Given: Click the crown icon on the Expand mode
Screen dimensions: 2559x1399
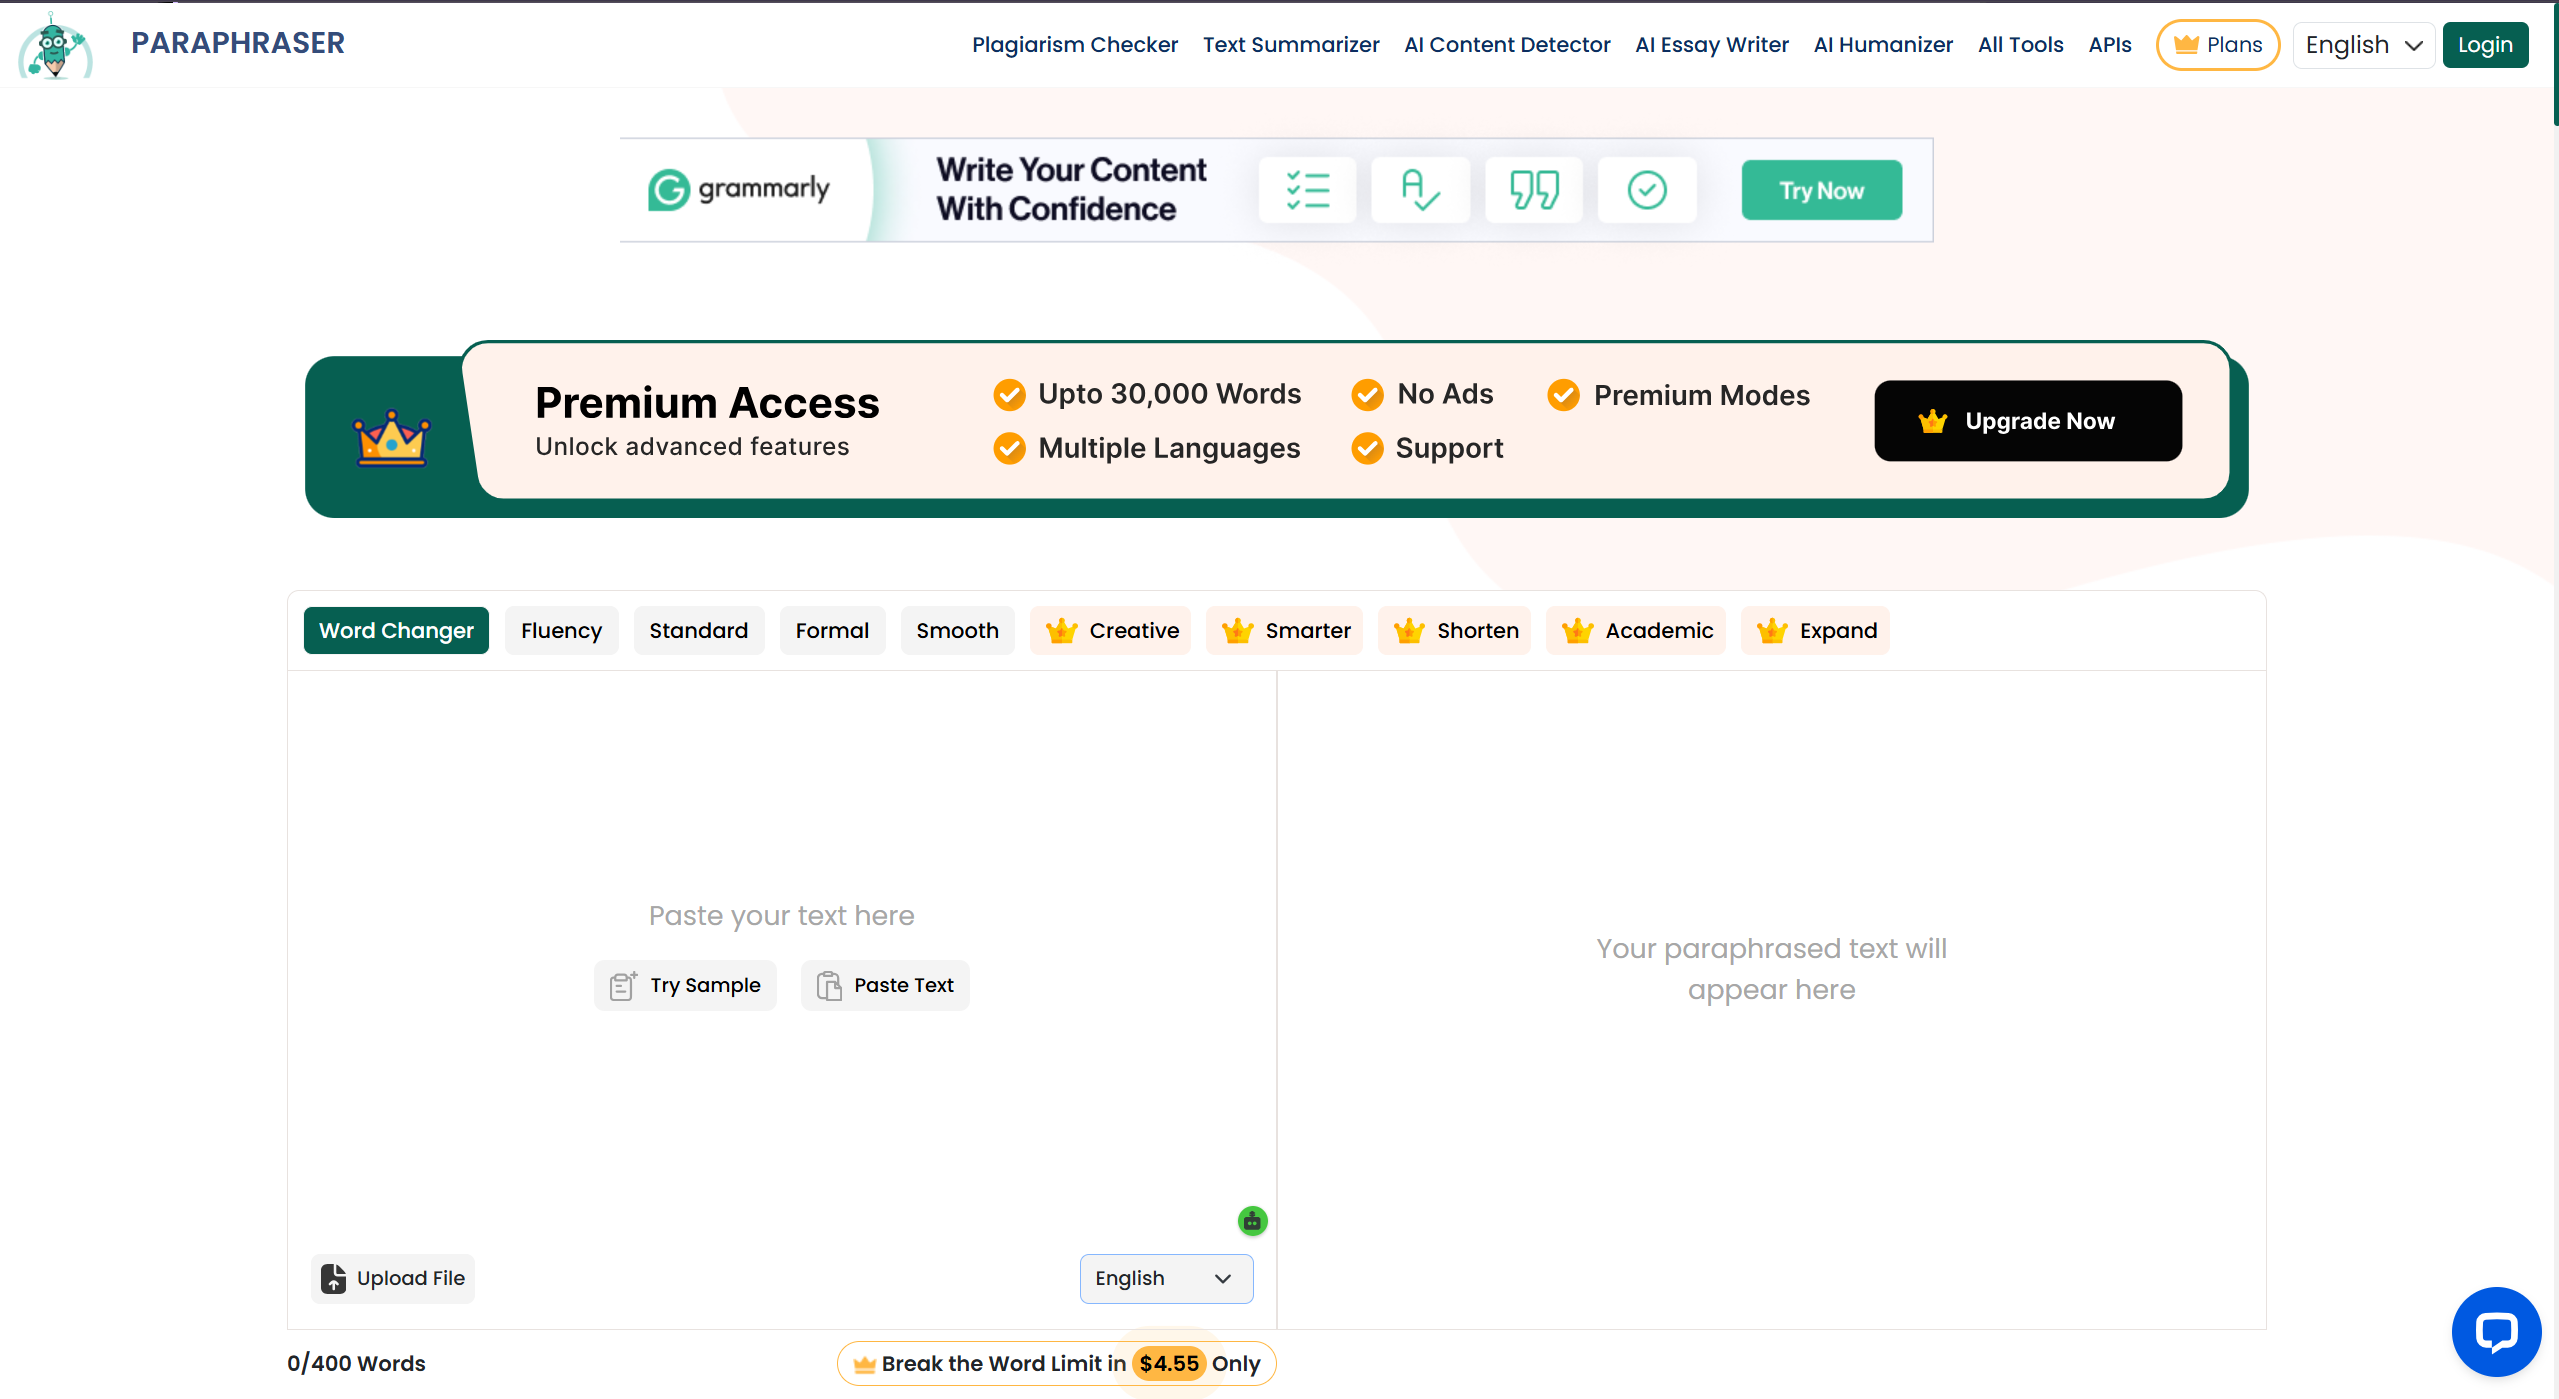Looking at the screenshot, I should pos(1772,631).
